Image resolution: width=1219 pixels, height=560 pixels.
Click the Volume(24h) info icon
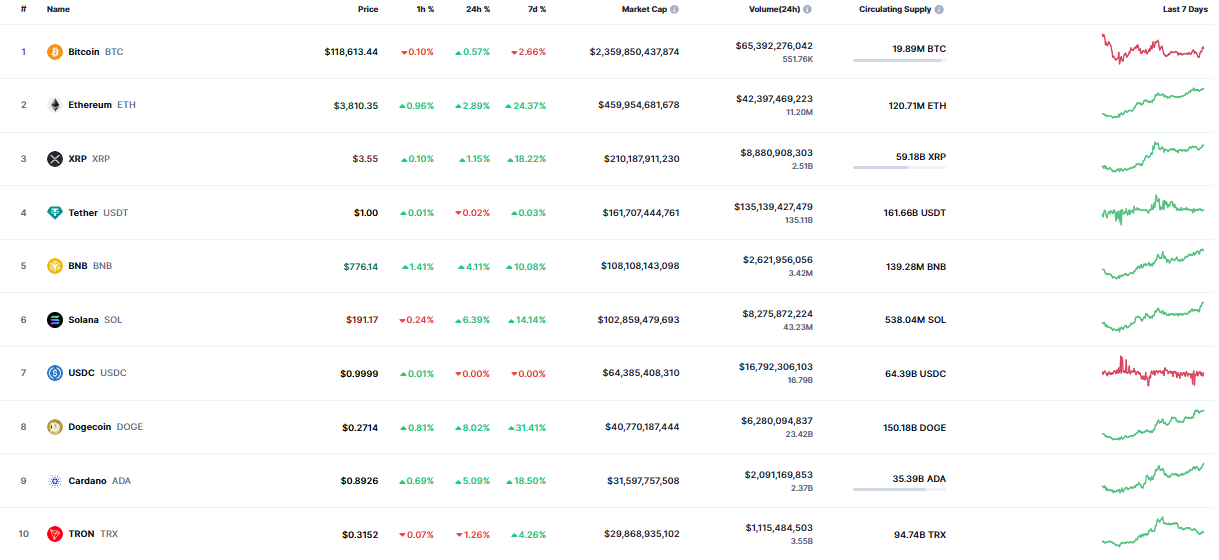coord(807,9)
